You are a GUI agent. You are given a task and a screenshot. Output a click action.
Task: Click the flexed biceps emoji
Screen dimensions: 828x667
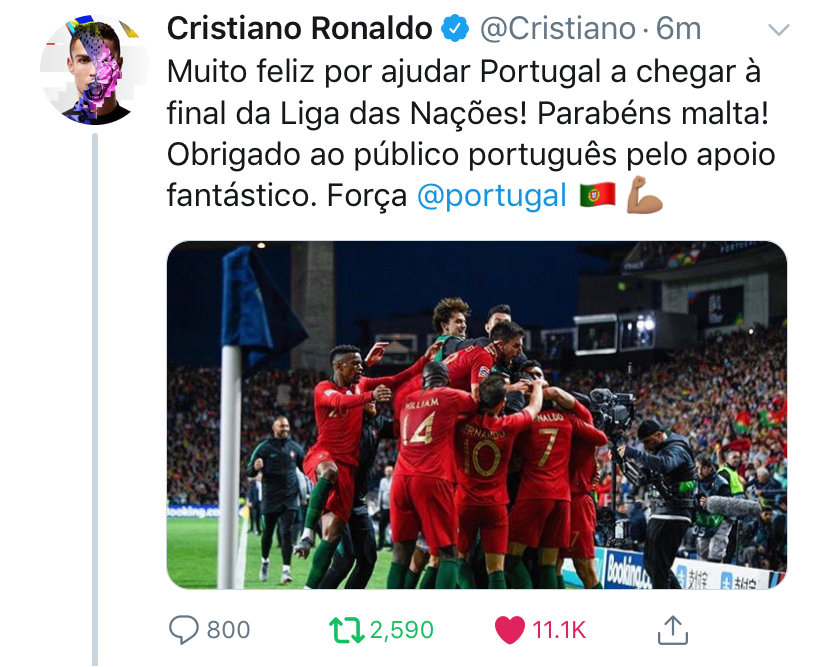tap(644, 194)
